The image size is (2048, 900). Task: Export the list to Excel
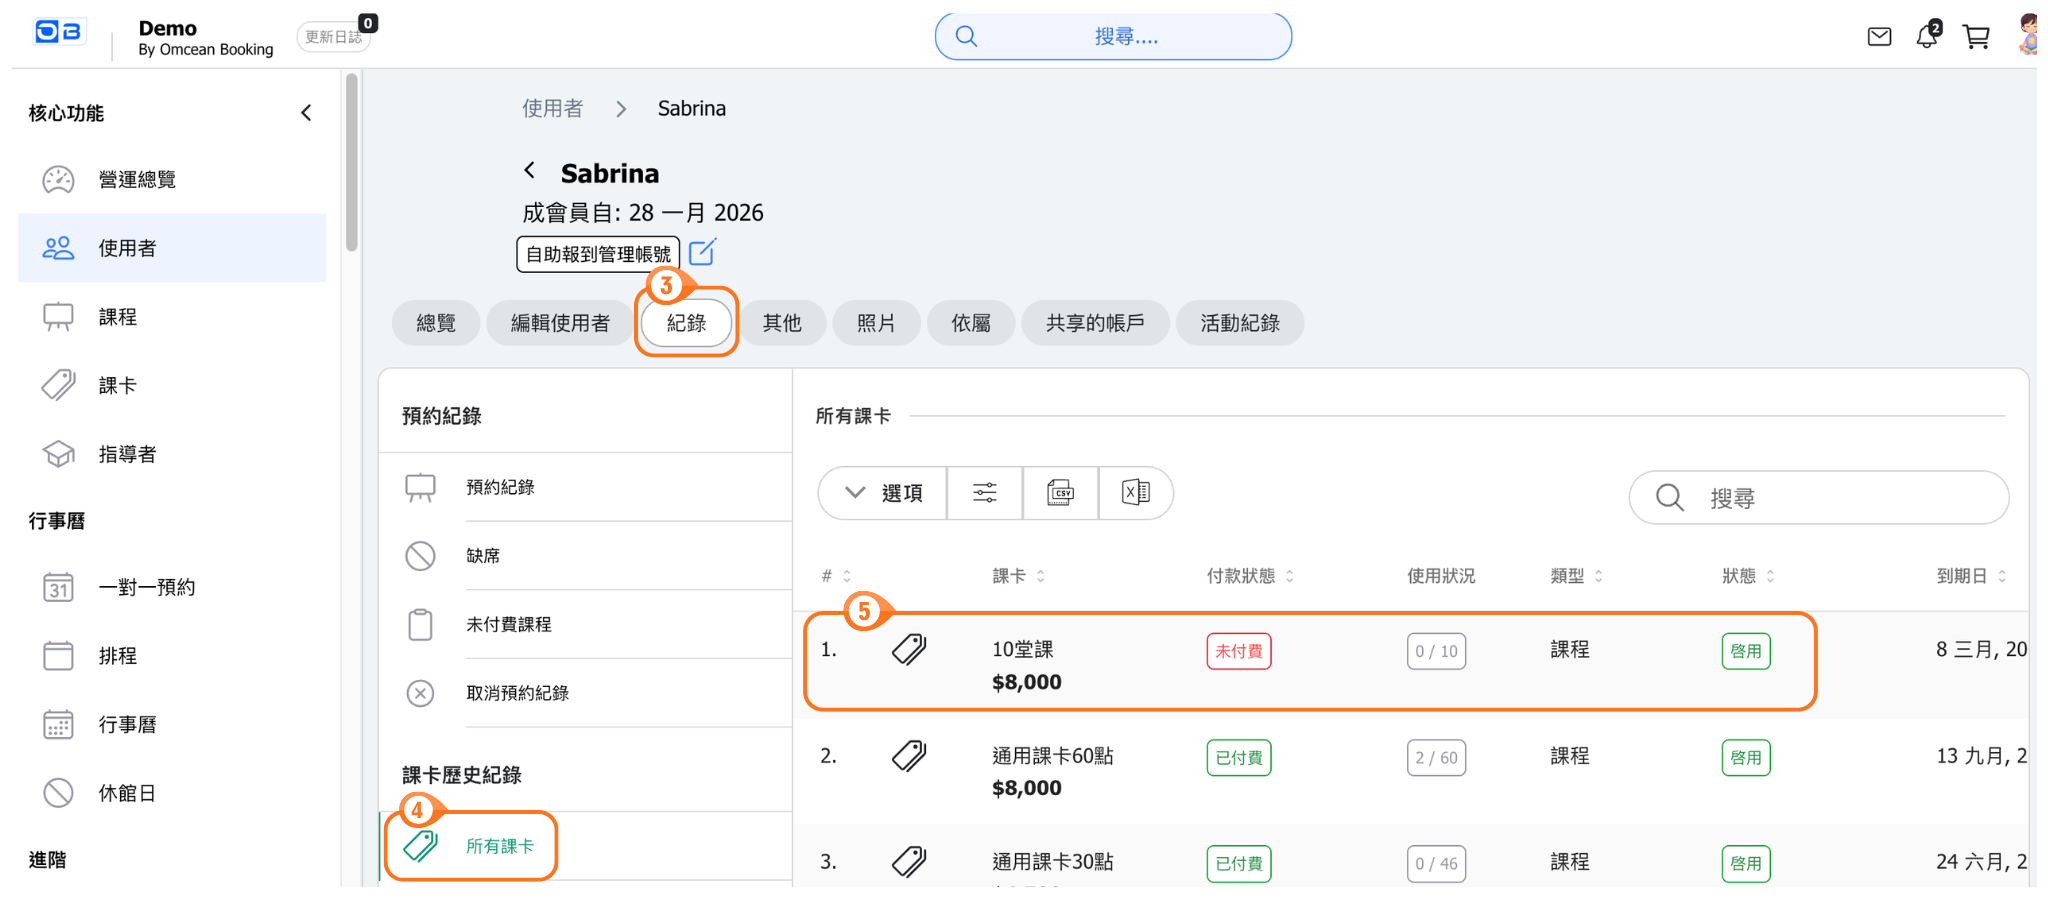click(x=1135, y=493)
